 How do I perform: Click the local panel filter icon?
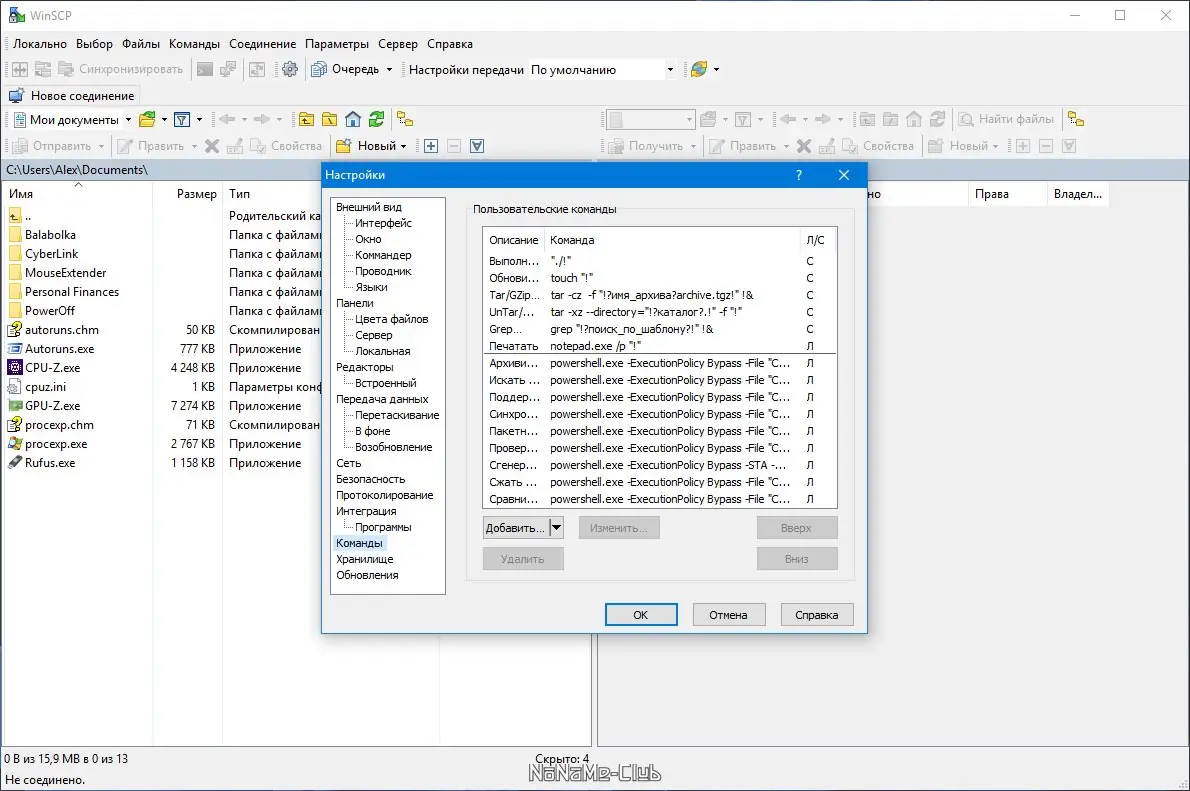pyautogui.click(x=182, y=119)
